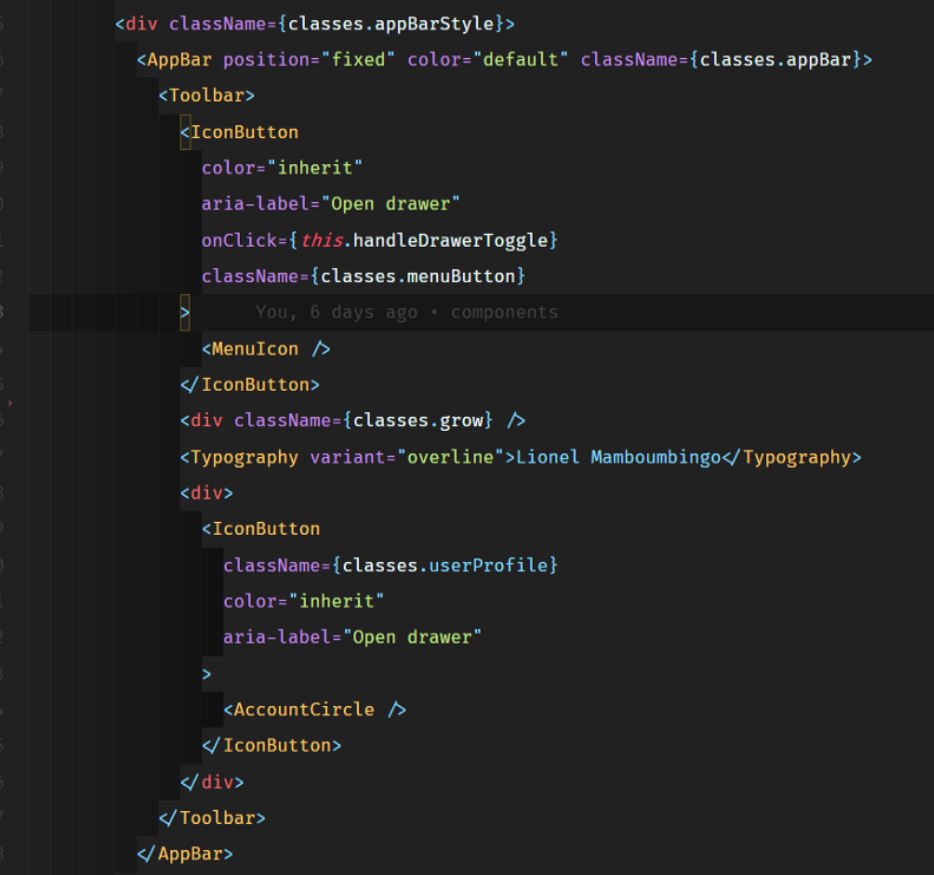This screenshot has height=875, width=934.
Task: Click the MenuIcon self-closing tag
Action: (x=266, y=349)
